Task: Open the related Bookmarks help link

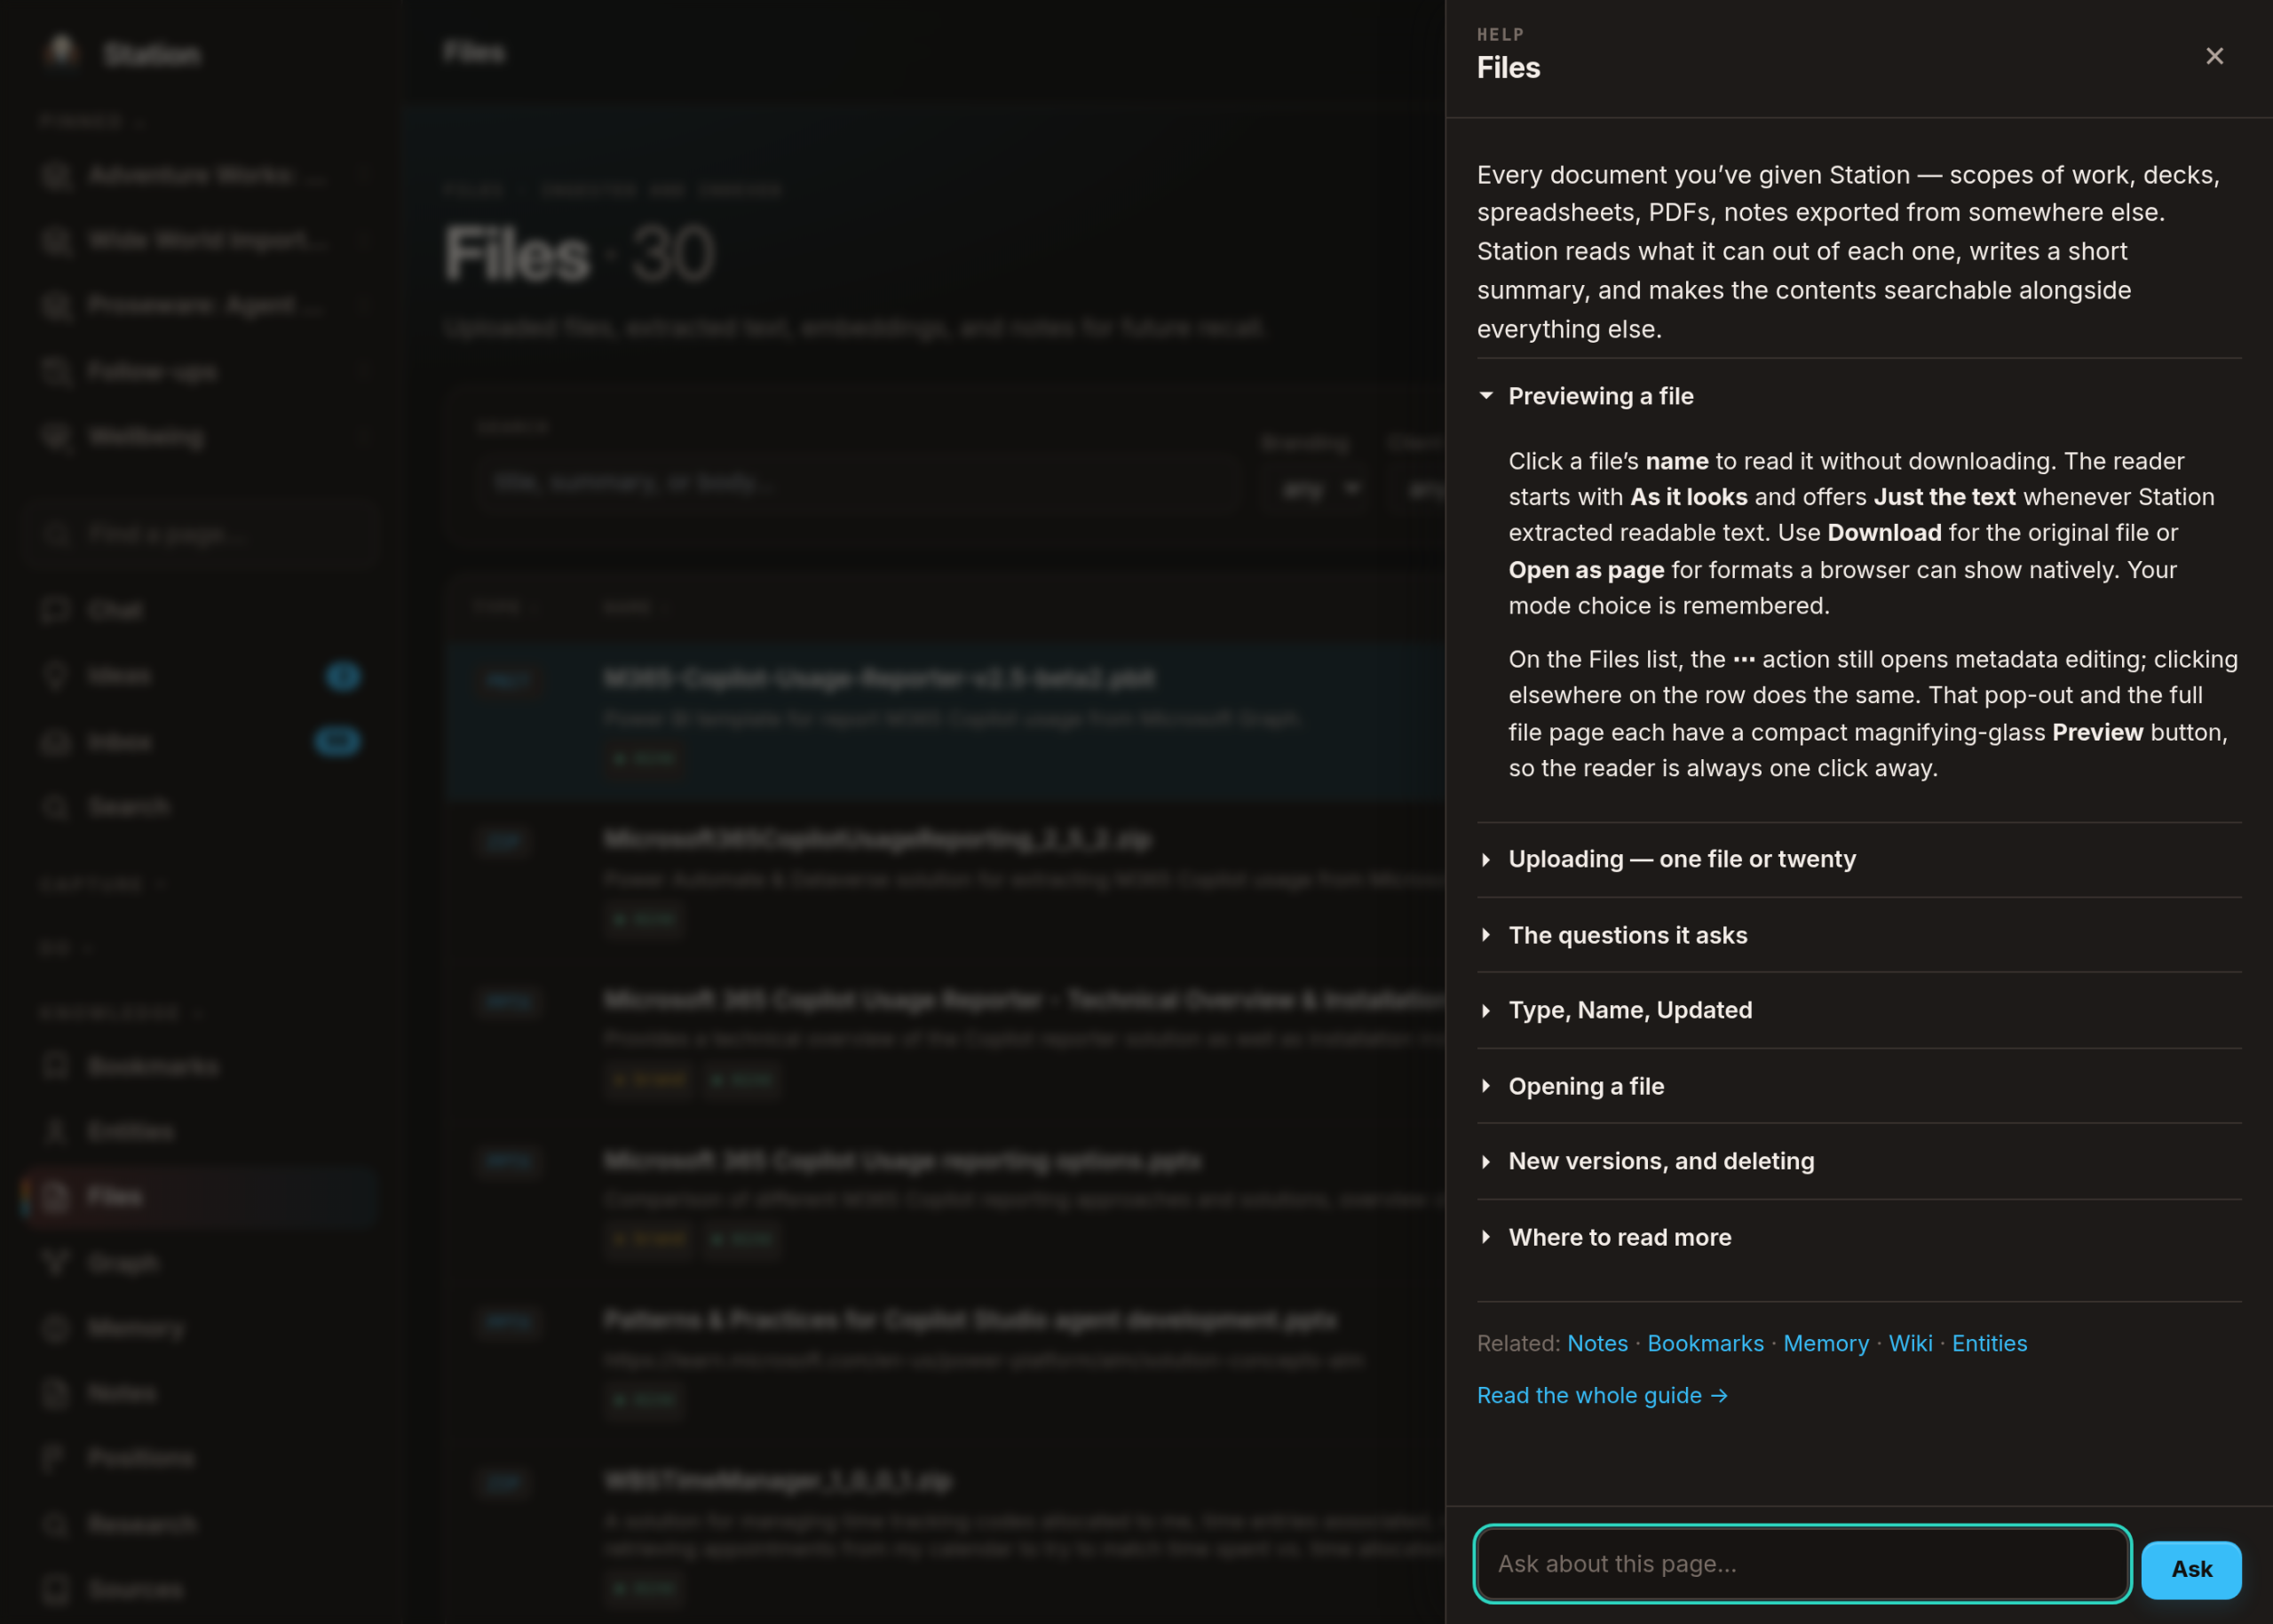Action: tap(1705, 1343)
